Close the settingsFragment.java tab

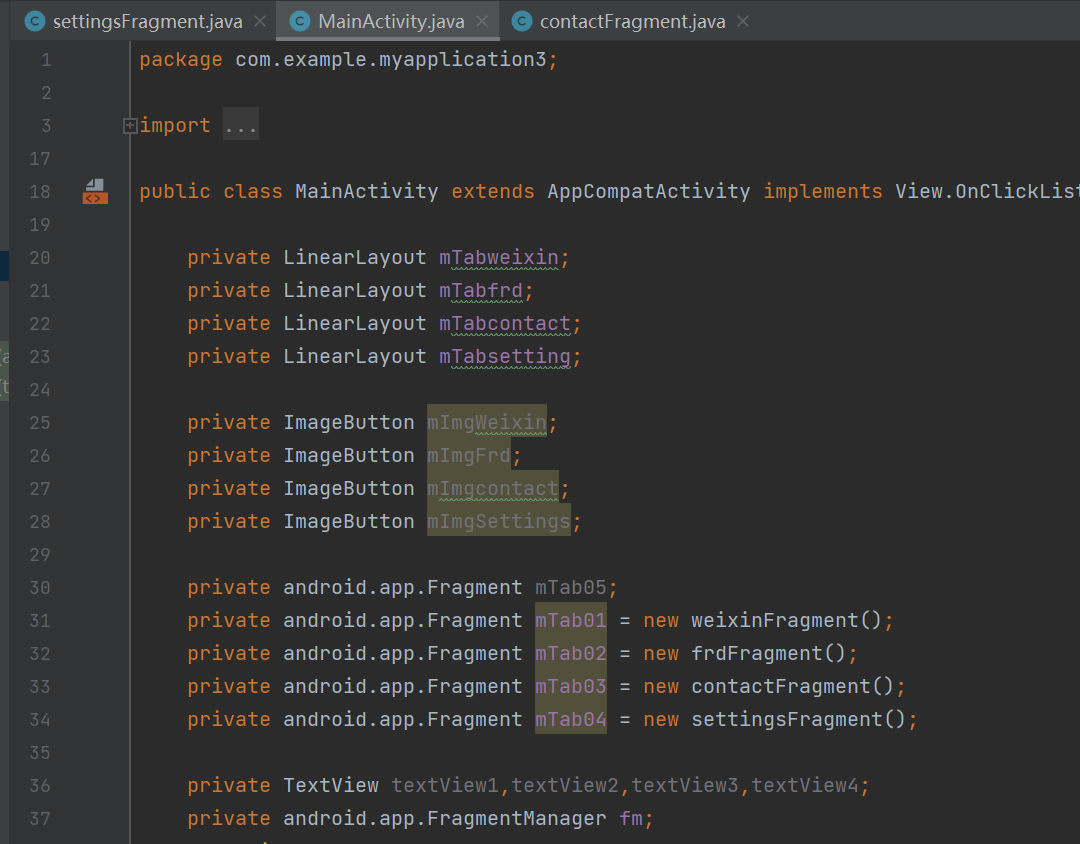(x=261, y=21)
